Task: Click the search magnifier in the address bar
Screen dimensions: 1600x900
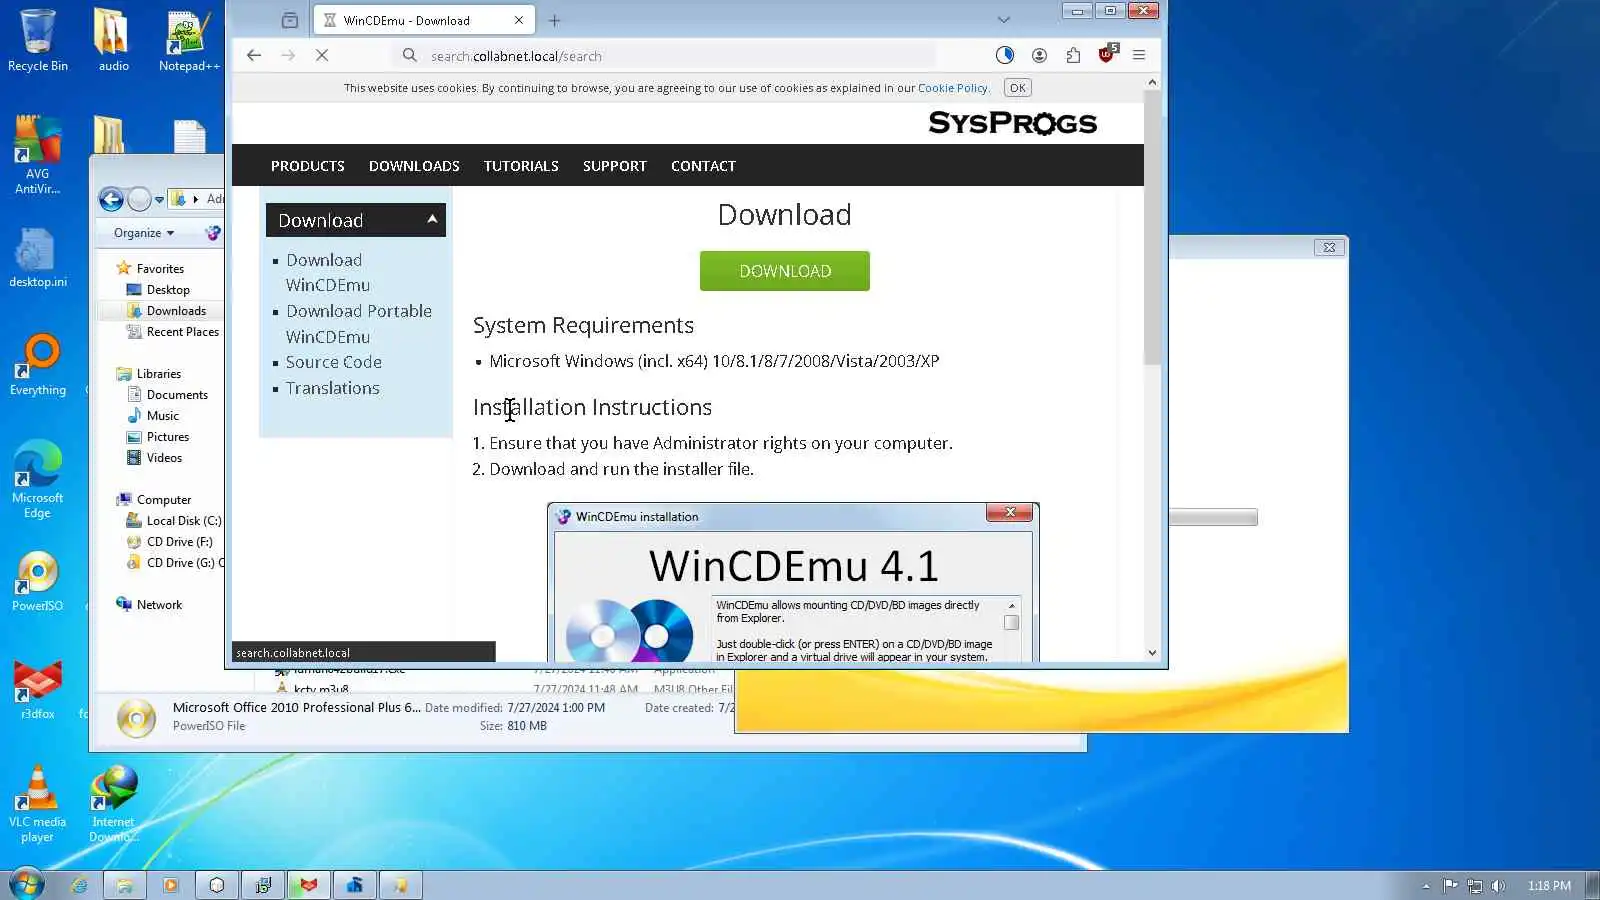Action: click(410, 56)
